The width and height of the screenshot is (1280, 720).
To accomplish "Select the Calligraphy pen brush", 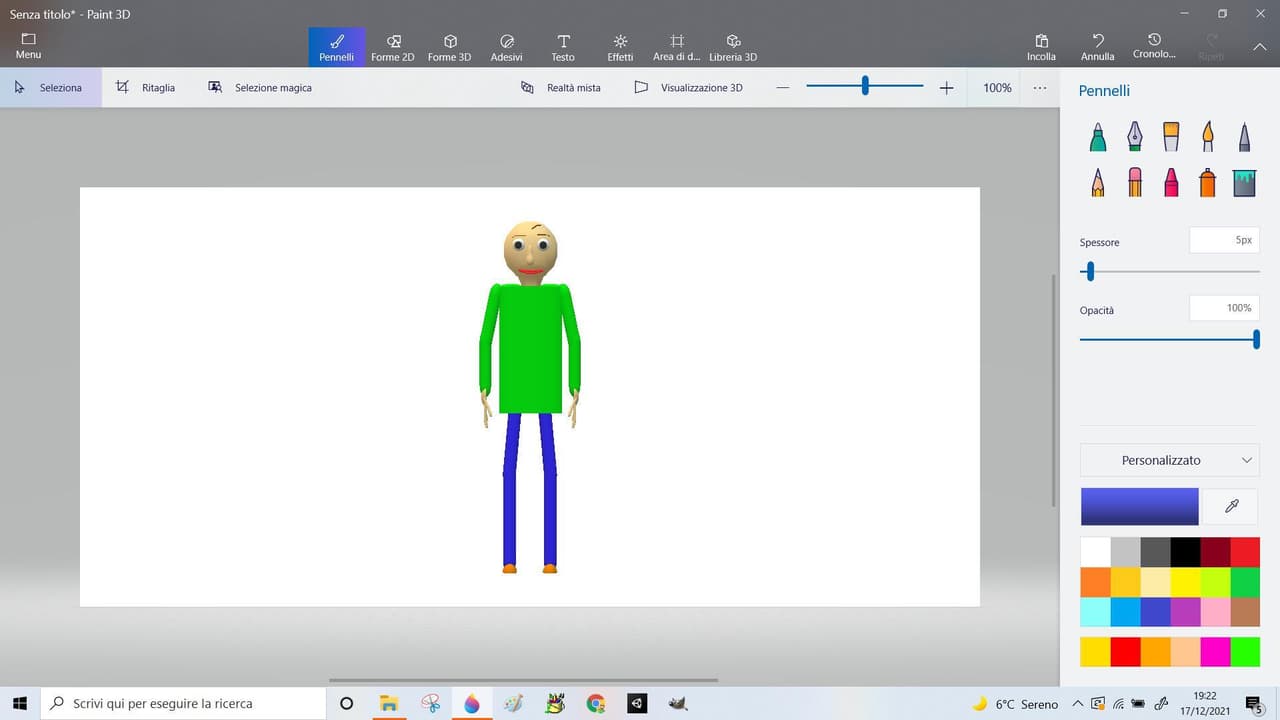I will tap(1135, 137).
